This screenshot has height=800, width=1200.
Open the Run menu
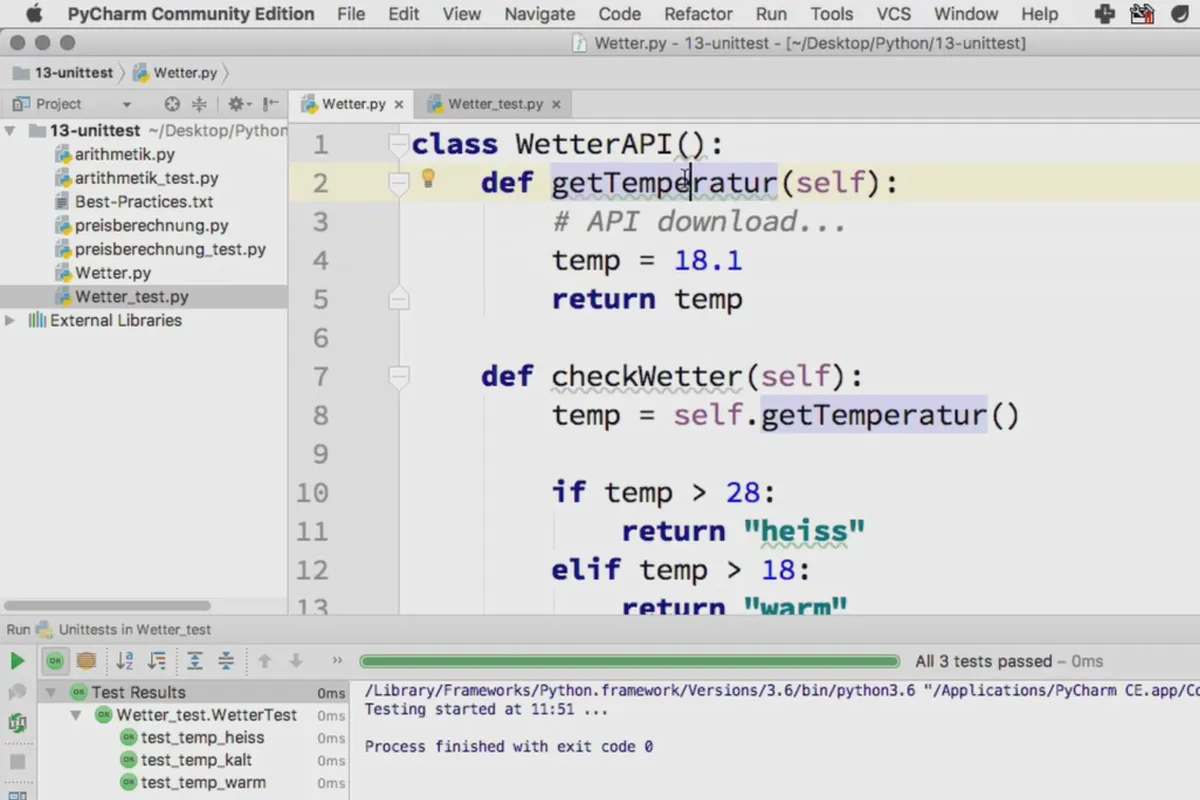click(771, 14)
